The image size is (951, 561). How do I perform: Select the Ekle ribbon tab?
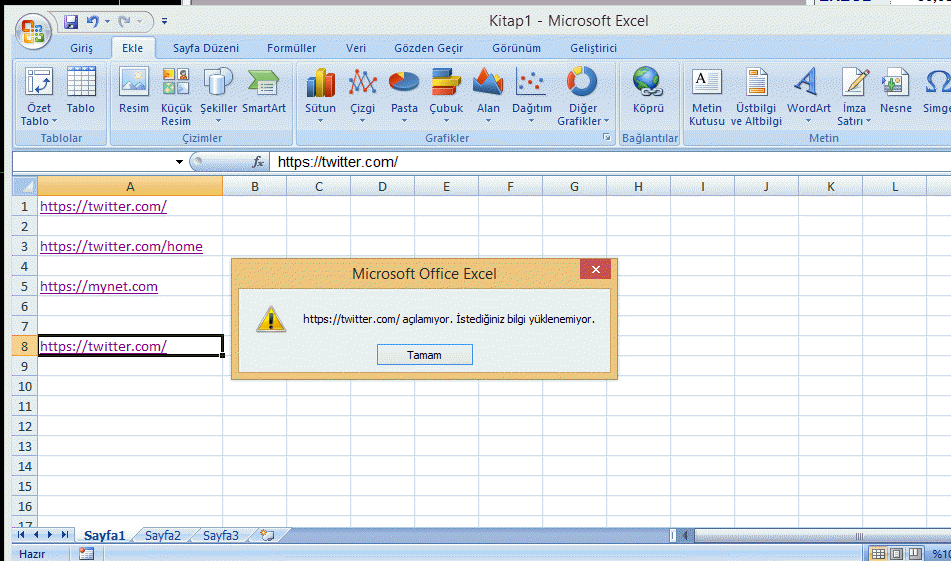coord(132,48)
